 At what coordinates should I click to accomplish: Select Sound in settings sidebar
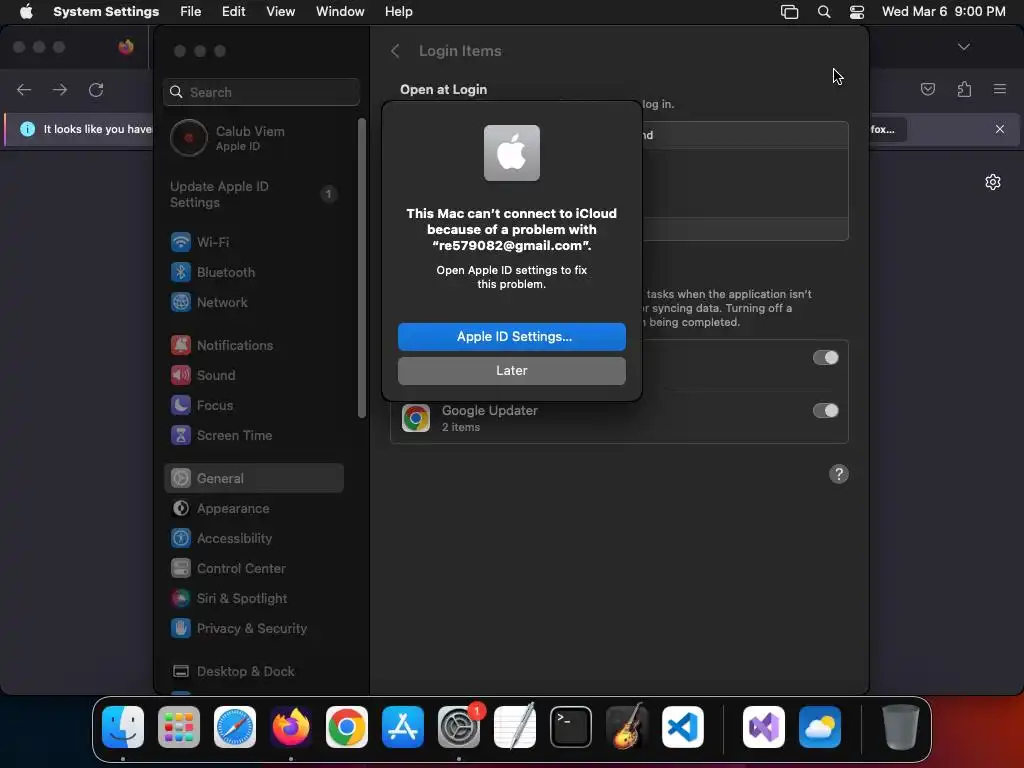click(255, 375)
